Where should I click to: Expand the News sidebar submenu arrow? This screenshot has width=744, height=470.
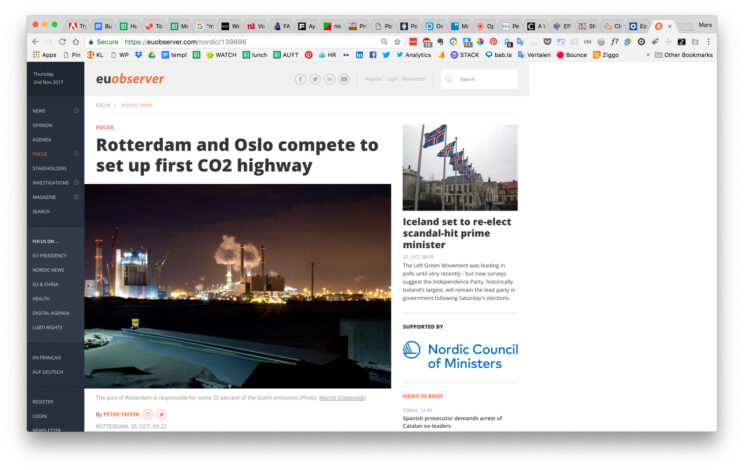76,111
